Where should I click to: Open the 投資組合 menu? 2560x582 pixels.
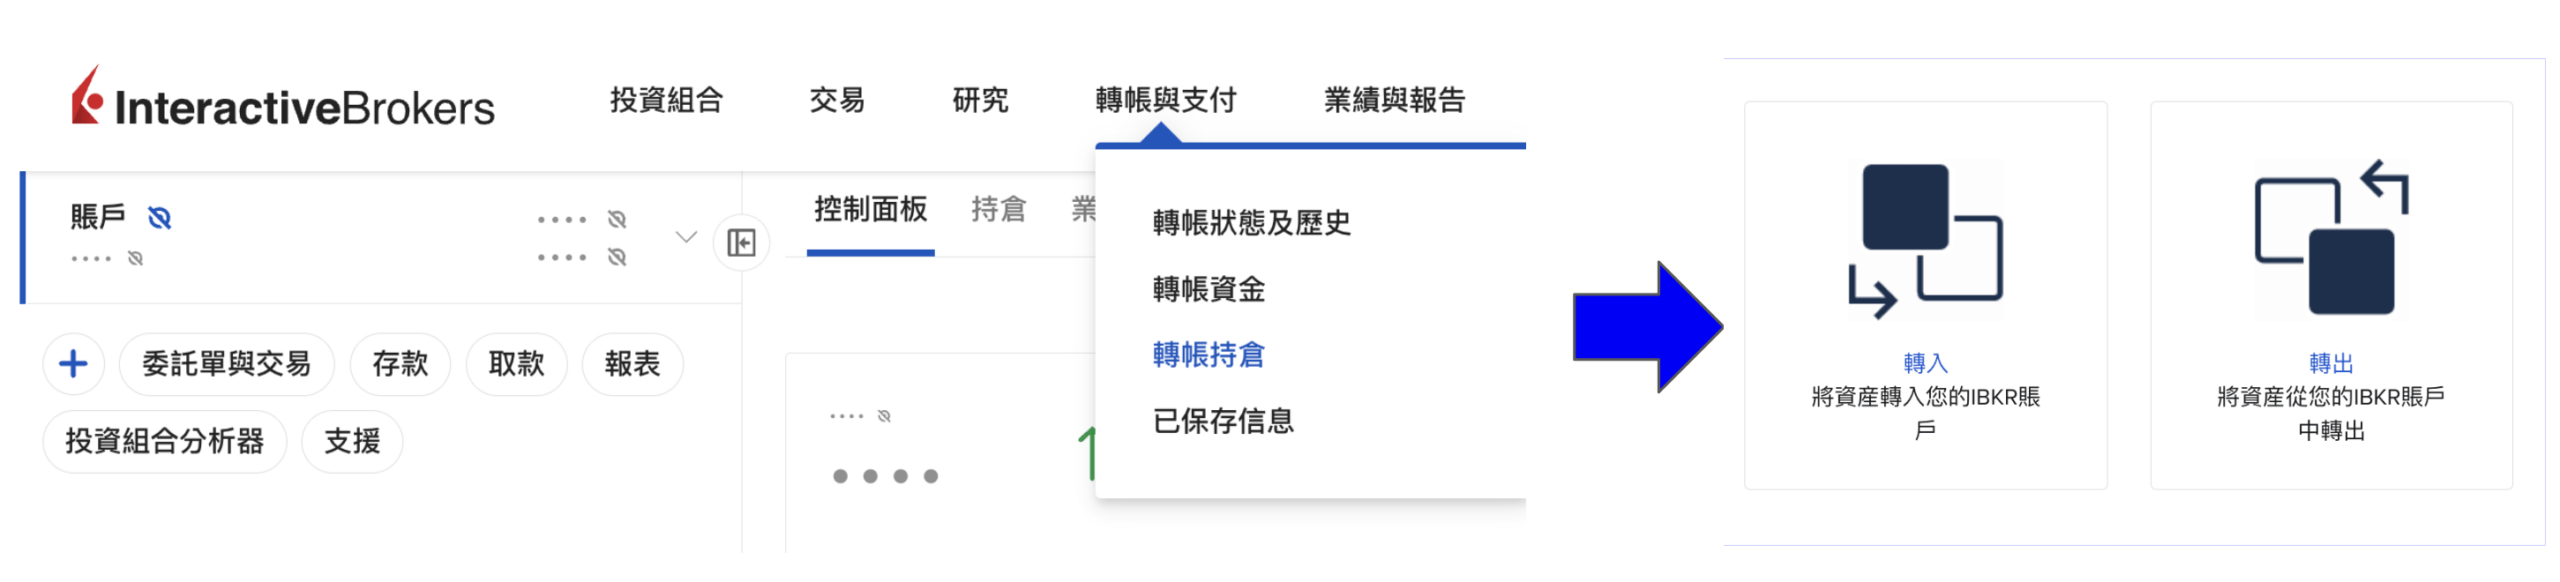pyautogui.click(x=666, y=100)
